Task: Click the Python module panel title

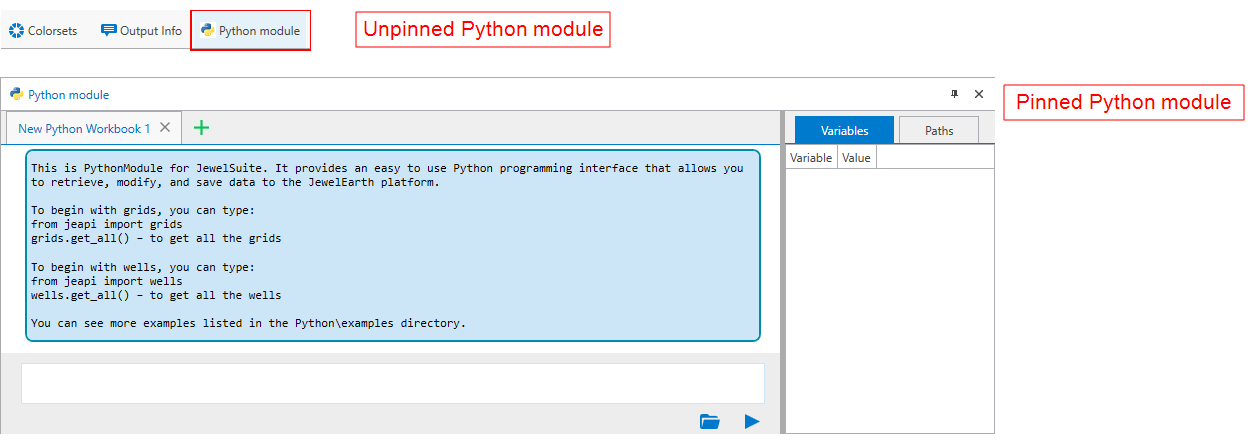Action: click(x=68, y=95)
